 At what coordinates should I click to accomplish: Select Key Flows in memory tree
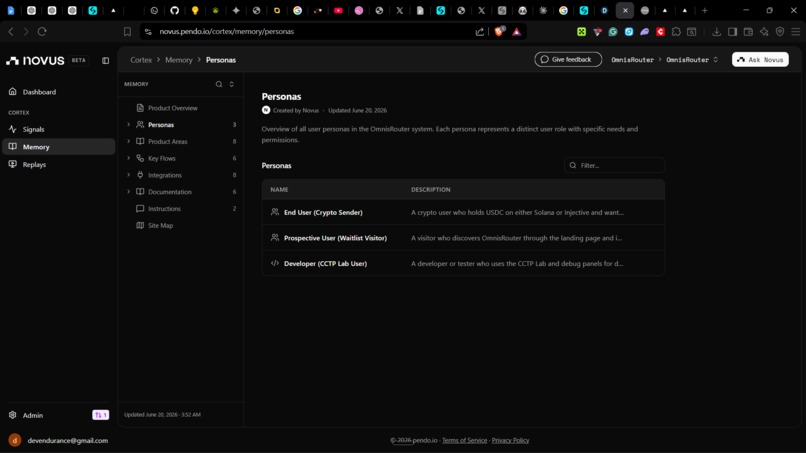[x=162, y=158]
